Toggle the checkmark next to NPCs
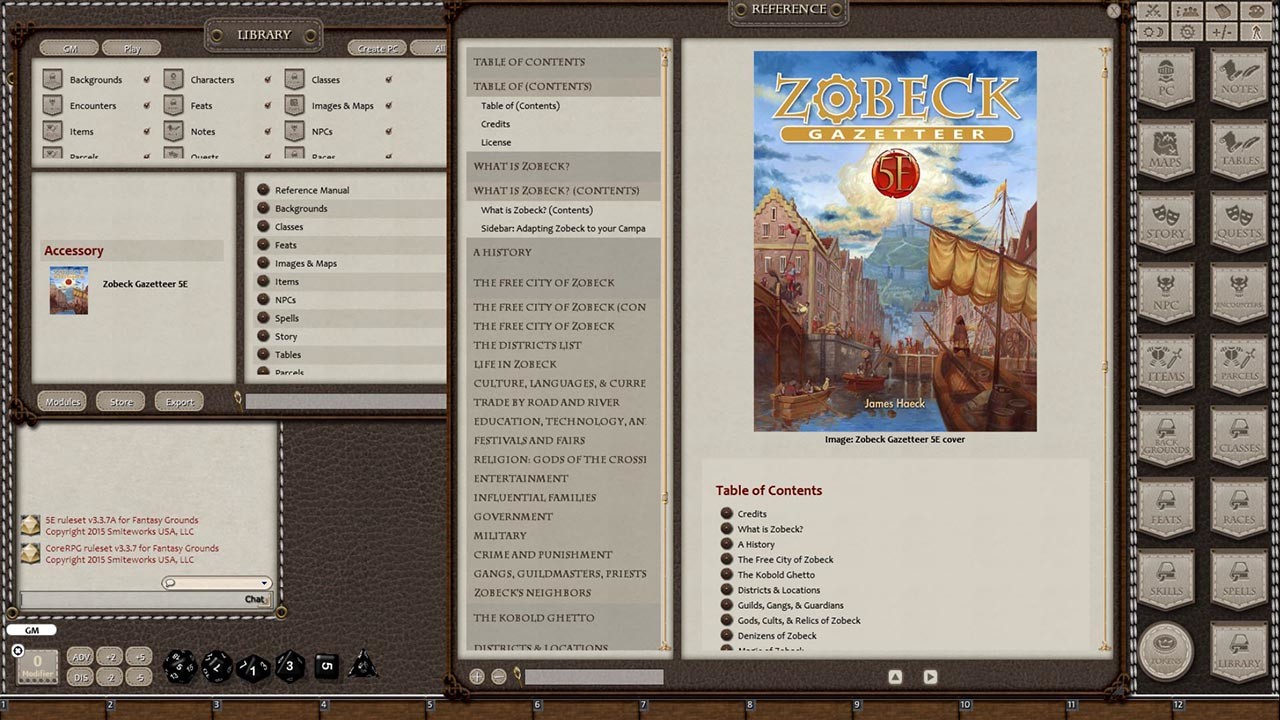Image resolution: width=1280 pixels, height=720 pixels. coord(389,131)
